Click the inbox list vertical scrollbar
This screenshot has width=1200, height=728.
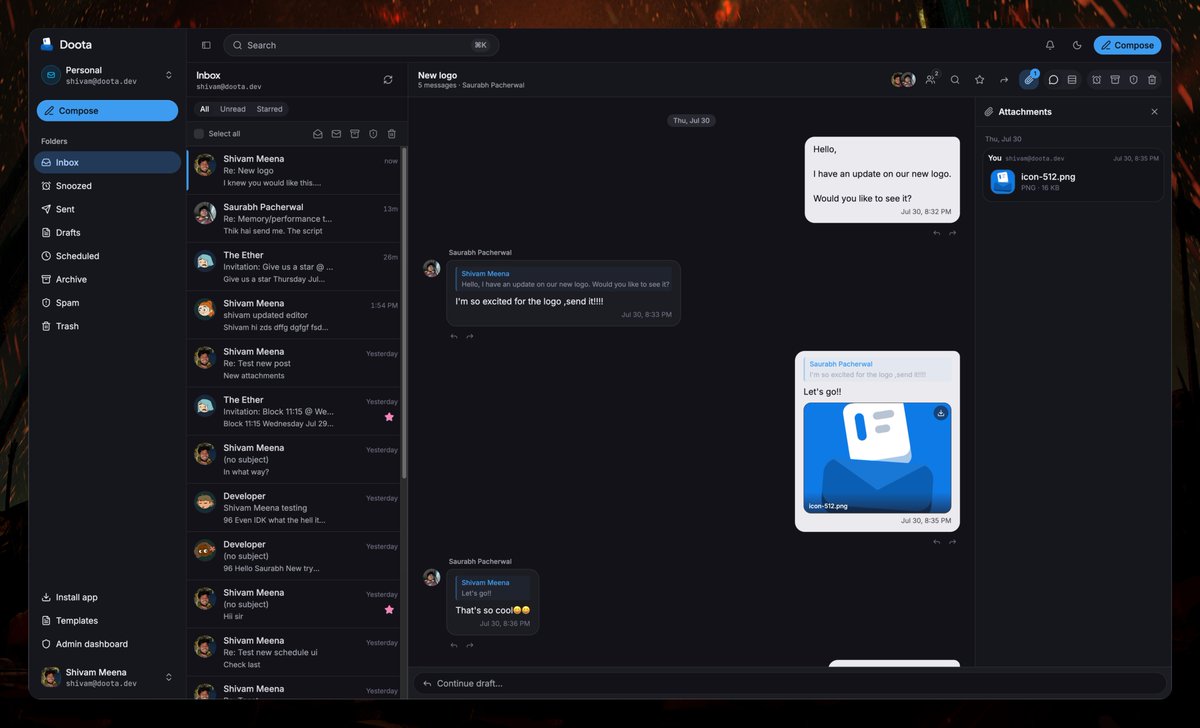[404, 313]
